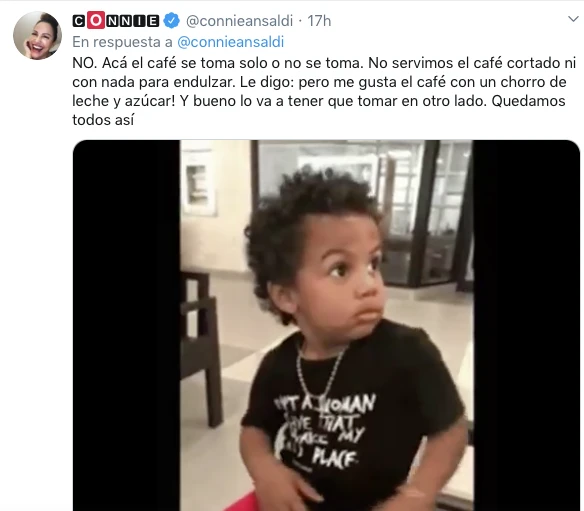Click the blue verified badge

tap(172, 20)
